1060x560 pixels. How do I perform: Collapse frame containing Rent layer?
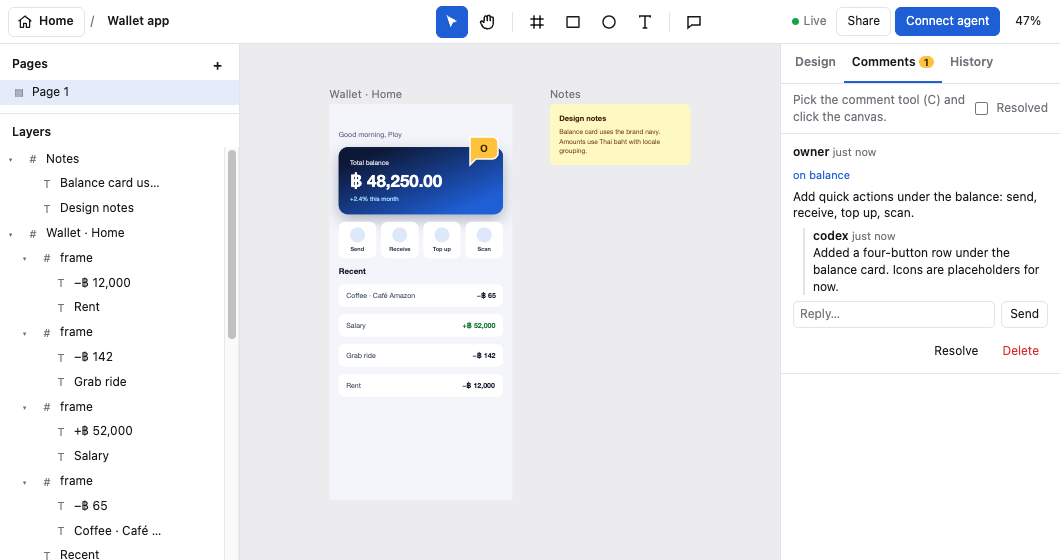coord(25,258)
